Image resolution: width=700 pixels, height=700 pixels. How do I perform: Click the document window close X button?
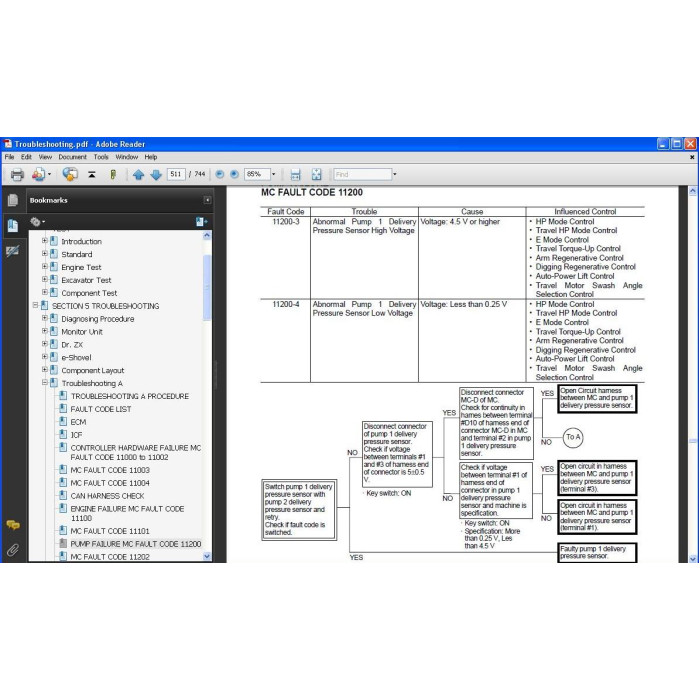(x=692, y=157)
